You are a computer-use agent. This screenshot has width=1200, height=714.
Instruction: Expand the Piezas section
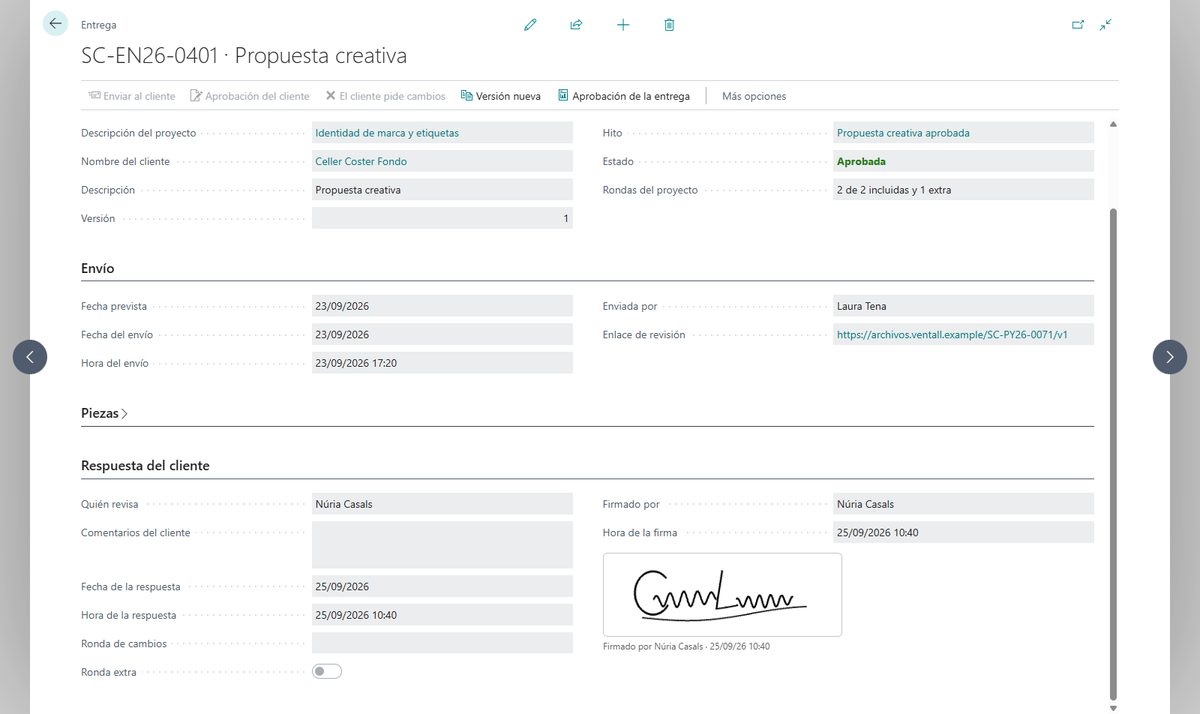coord(104,413)
